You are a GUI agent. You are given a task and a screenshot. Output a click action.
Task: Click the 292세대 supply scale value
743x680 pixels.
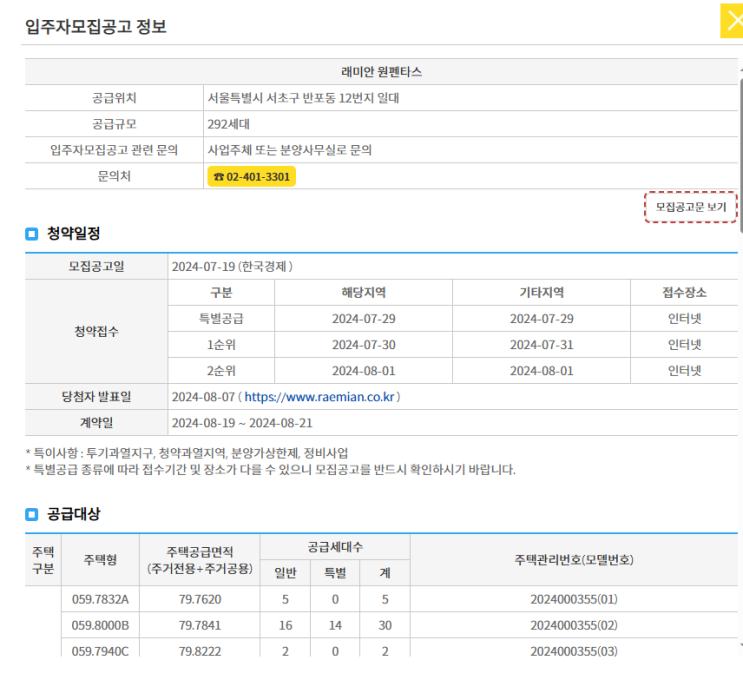[x=228, y=124]
